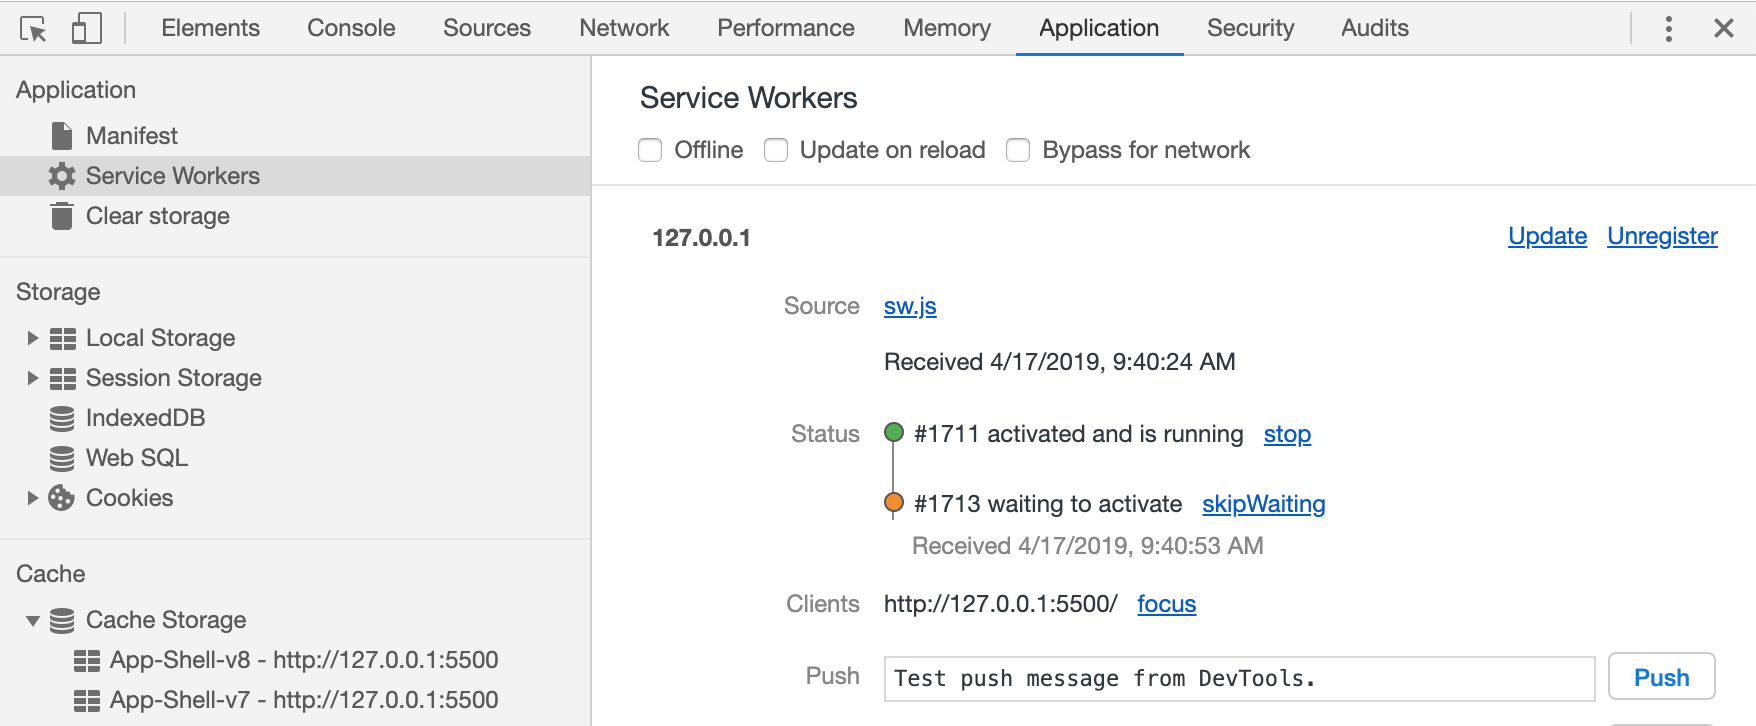Click the orange waiting status dot
This screenshot has height=726, width=1756.
[x=894, y=503]
